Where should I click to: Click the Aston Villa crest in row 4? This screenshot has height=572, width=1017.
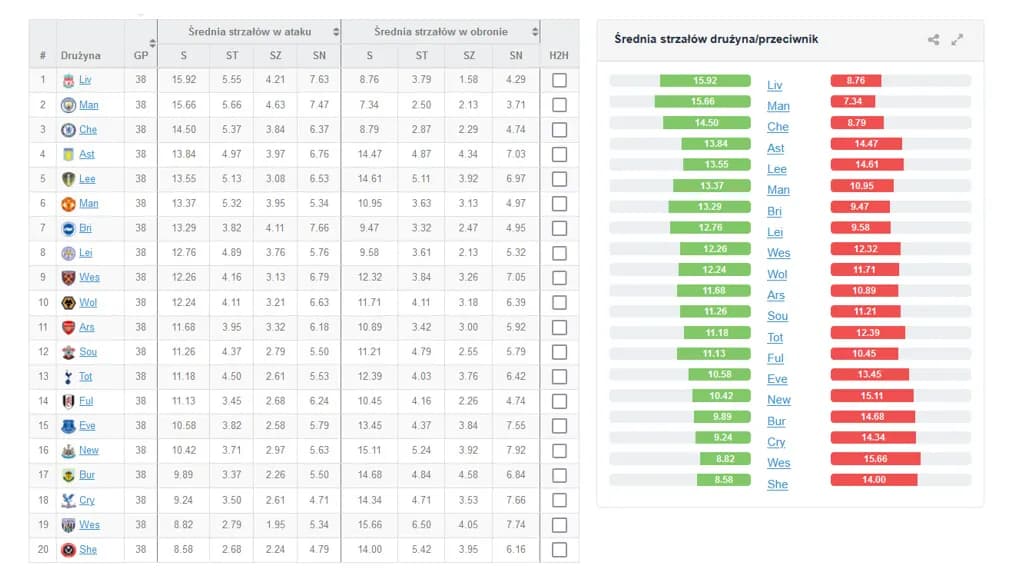click(68, 155)
